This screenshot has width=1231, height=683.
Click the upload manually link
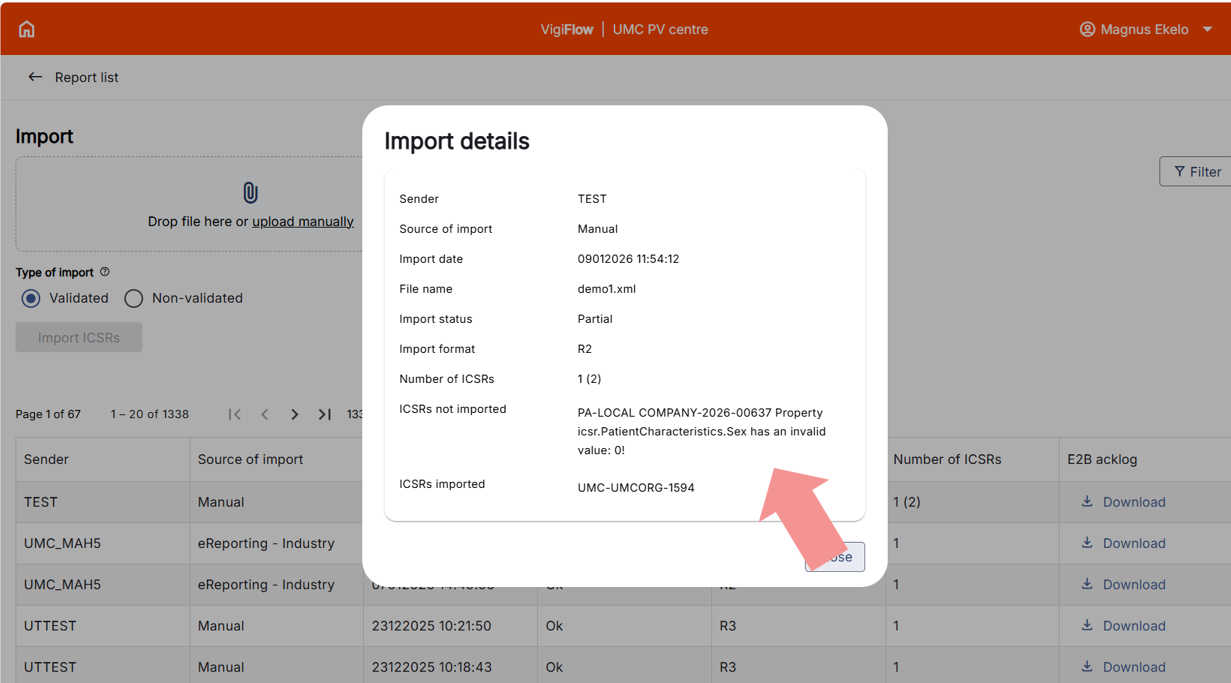pos(302,221)
